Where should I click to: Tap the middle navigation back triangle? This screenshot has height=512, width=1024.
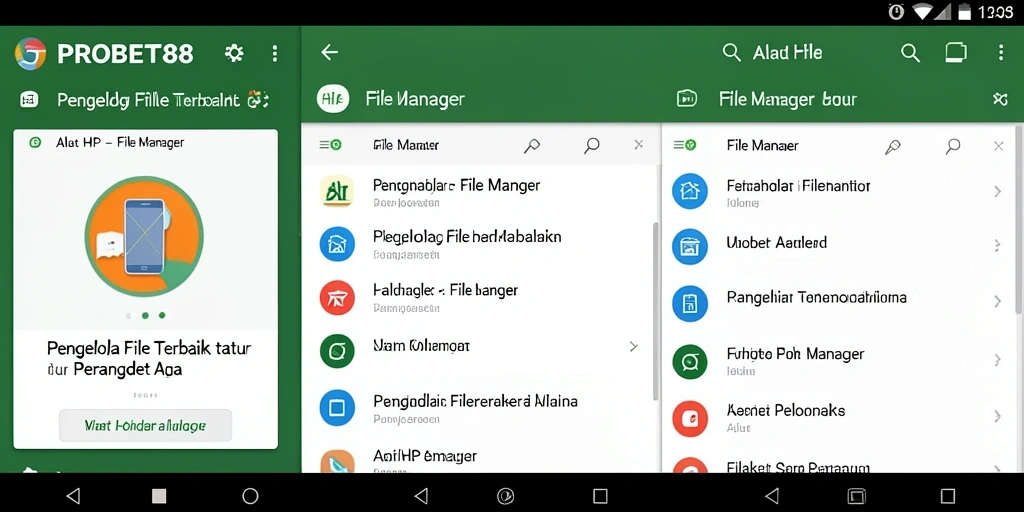[x=421, y=496]
